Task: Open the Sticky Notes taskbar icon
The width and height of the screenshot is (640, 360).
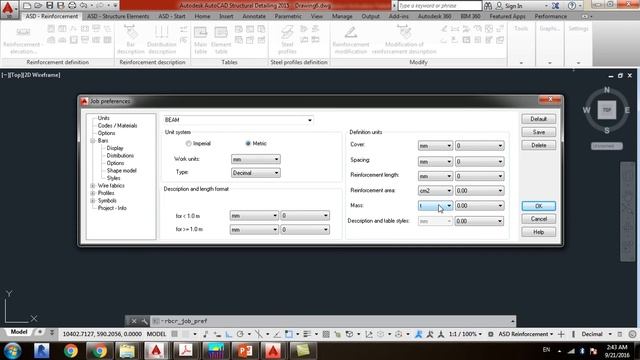Action: coord(303,351)
